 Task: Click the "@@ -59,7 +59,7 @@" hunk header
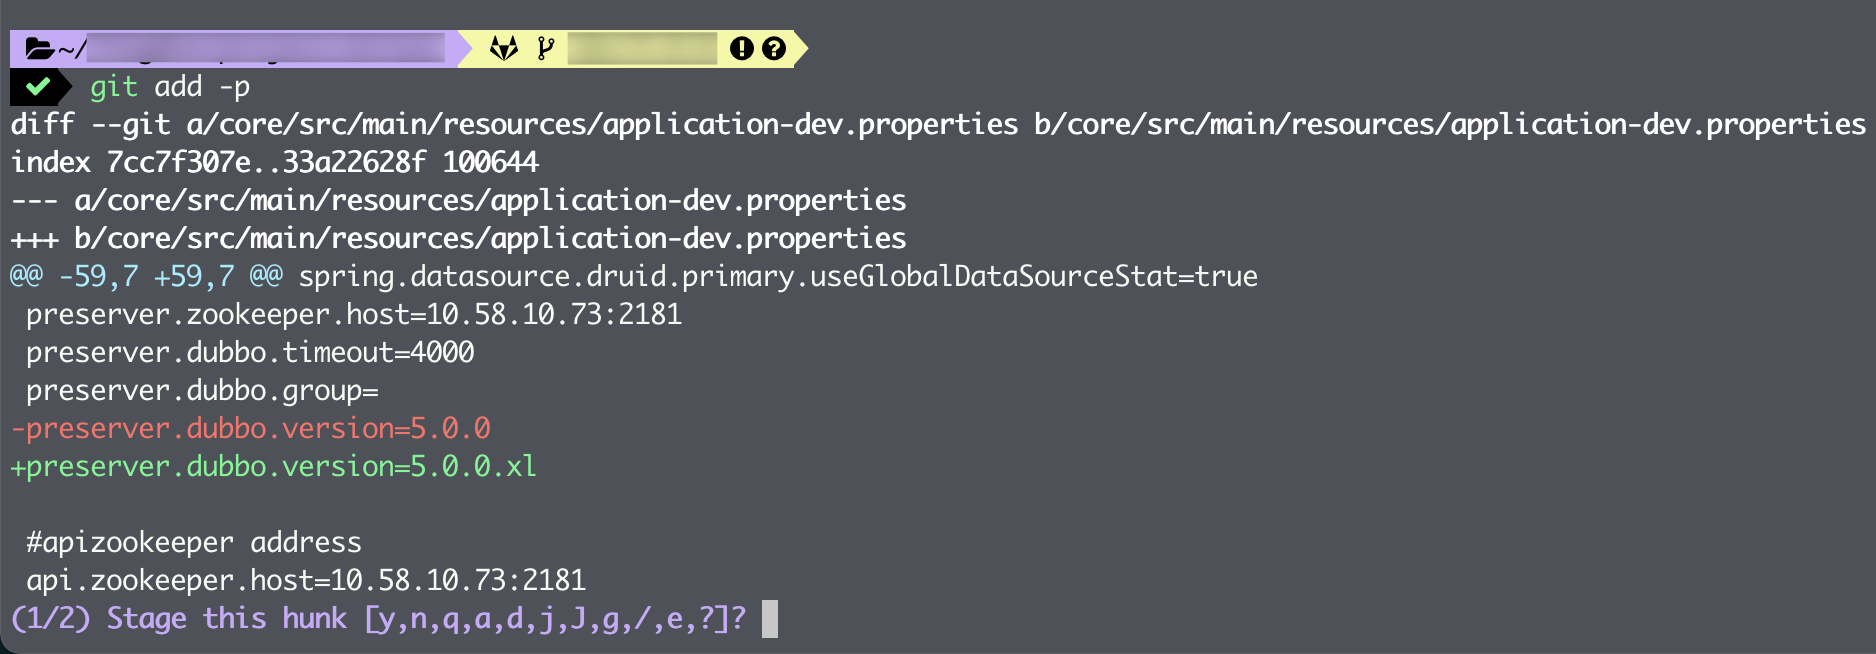tap(146, 276)
